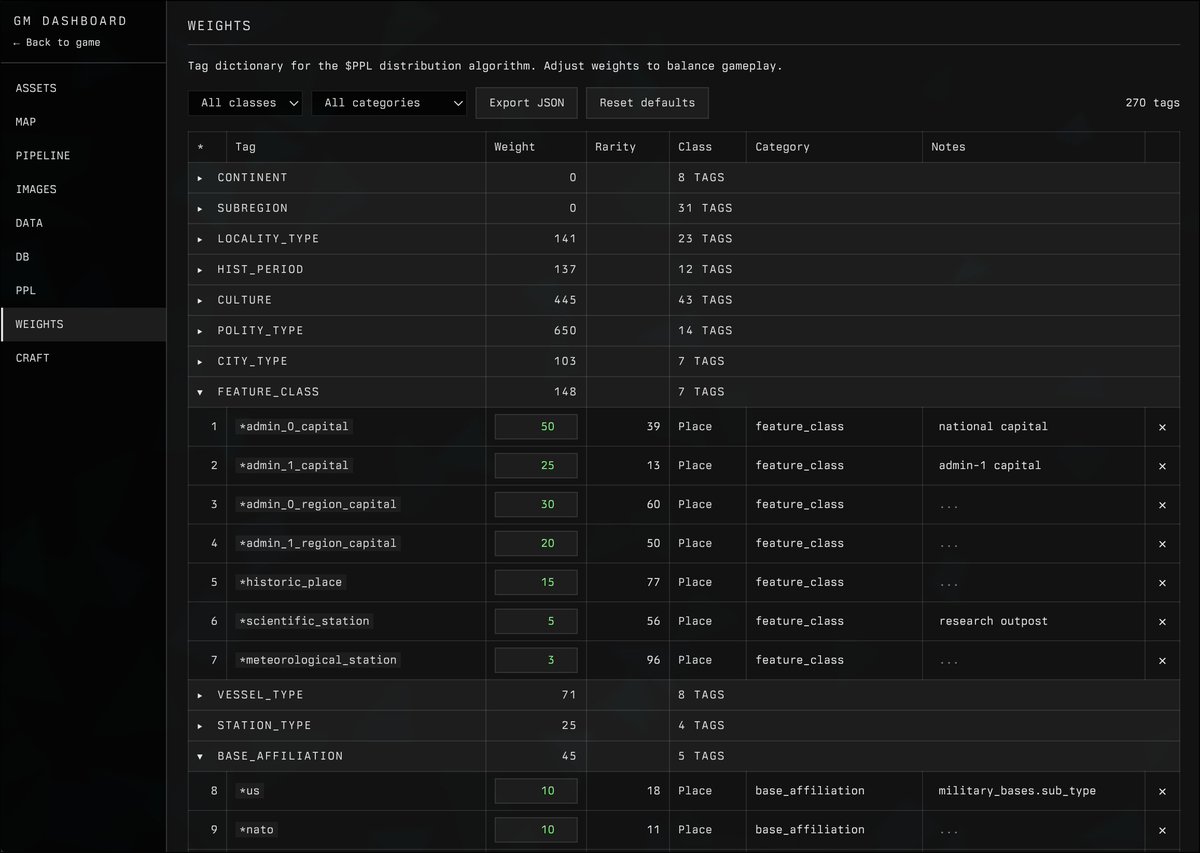Open the PPL sidebar section
The image size is (1200, 853).
coord(83,291)
